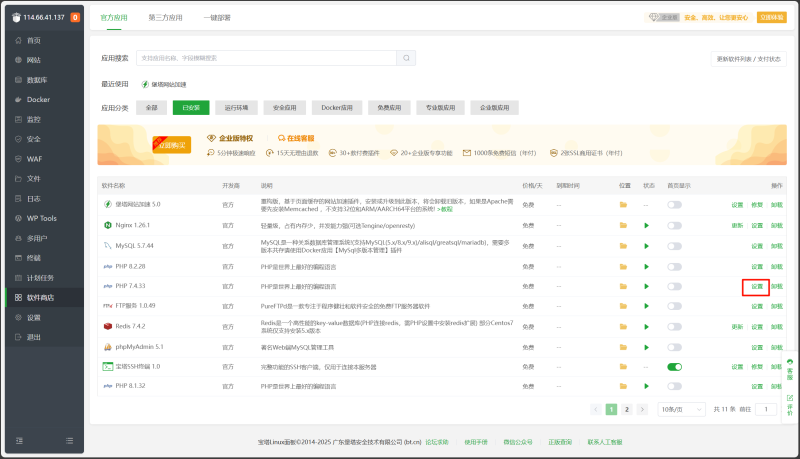Open the 客服 floating support icon
This screenshot has height=459, width=800.
[790, 369]
